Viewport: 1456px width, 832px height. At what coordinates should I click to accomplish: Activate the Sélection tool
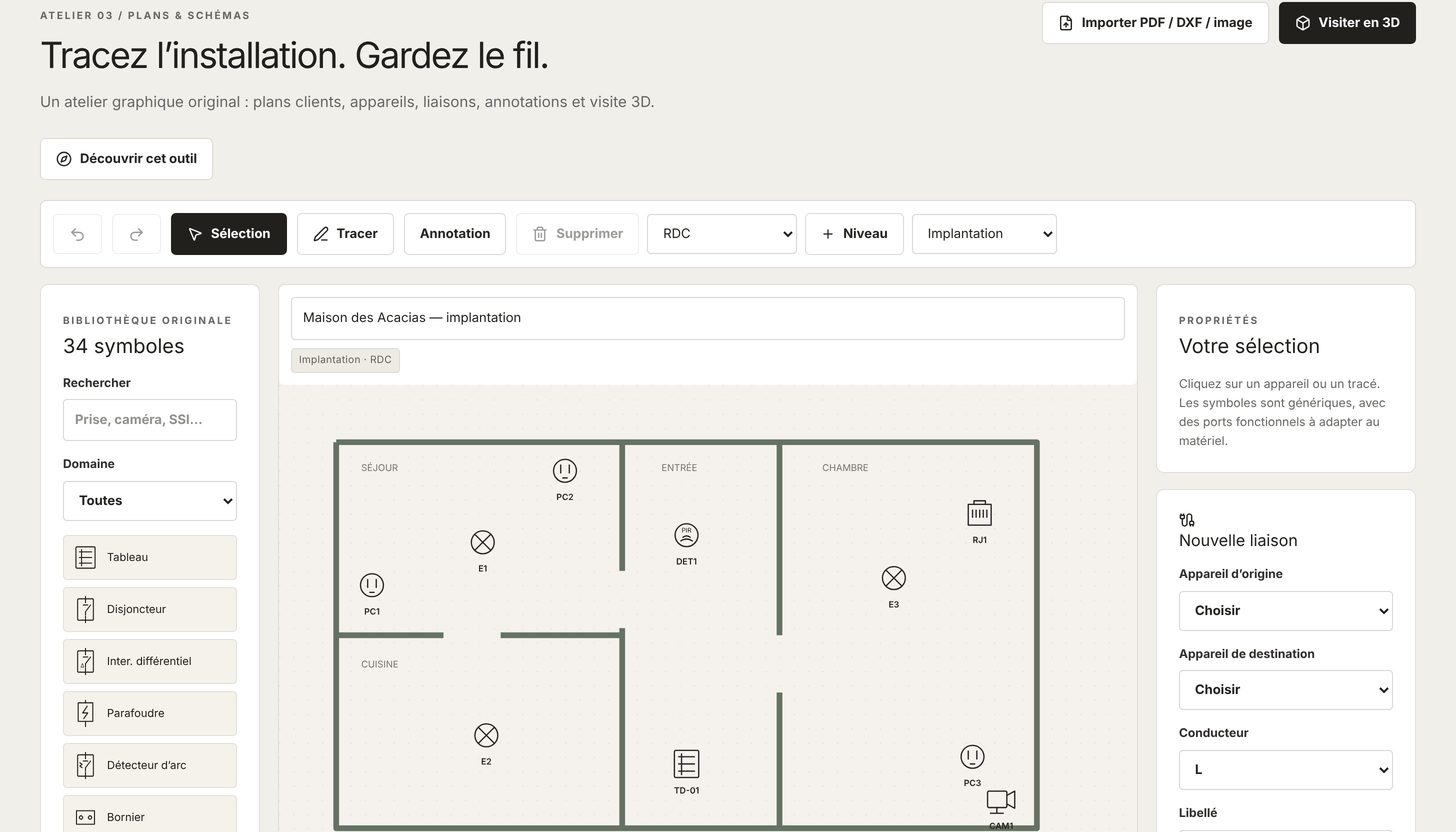[x=229, y=234]
